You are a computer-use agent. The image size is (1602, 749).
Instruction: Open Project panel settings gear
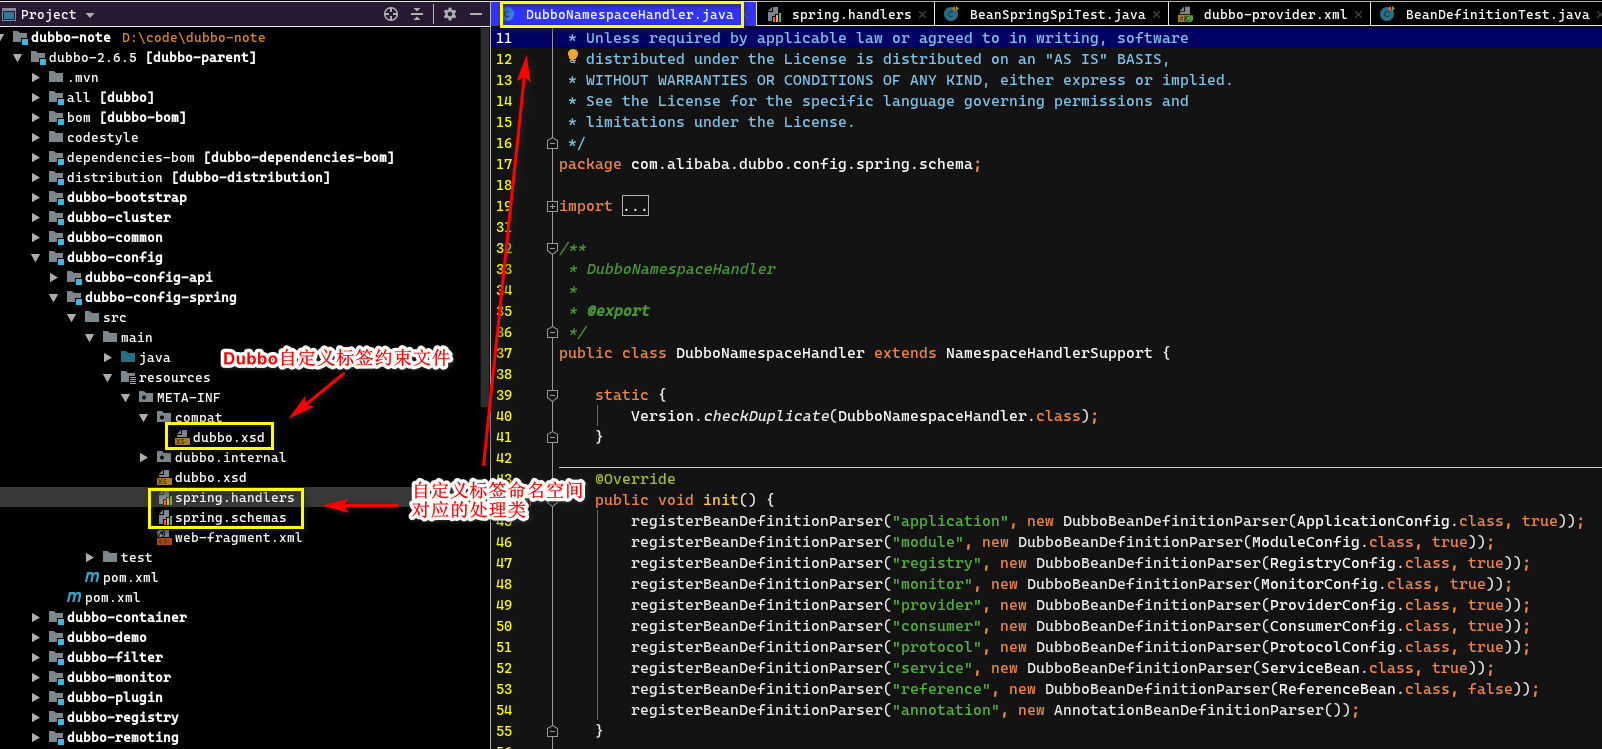tap(450, 14)
